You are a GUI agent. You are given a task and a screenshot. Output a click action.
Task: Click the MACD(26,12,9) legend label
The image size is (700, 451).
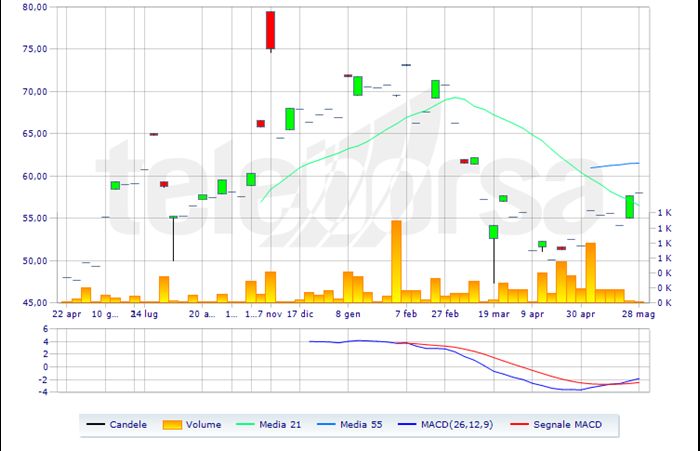click(457, 425)
